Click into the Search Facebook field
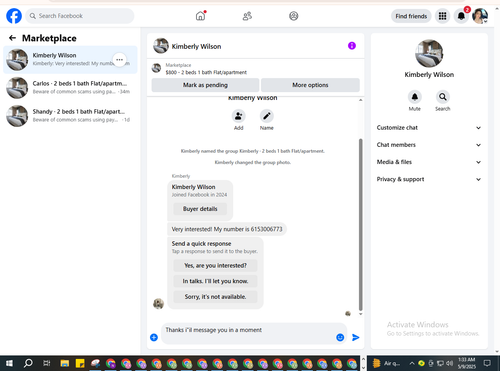The width and height of the screenshot is (500, 371). click(80, 16)
